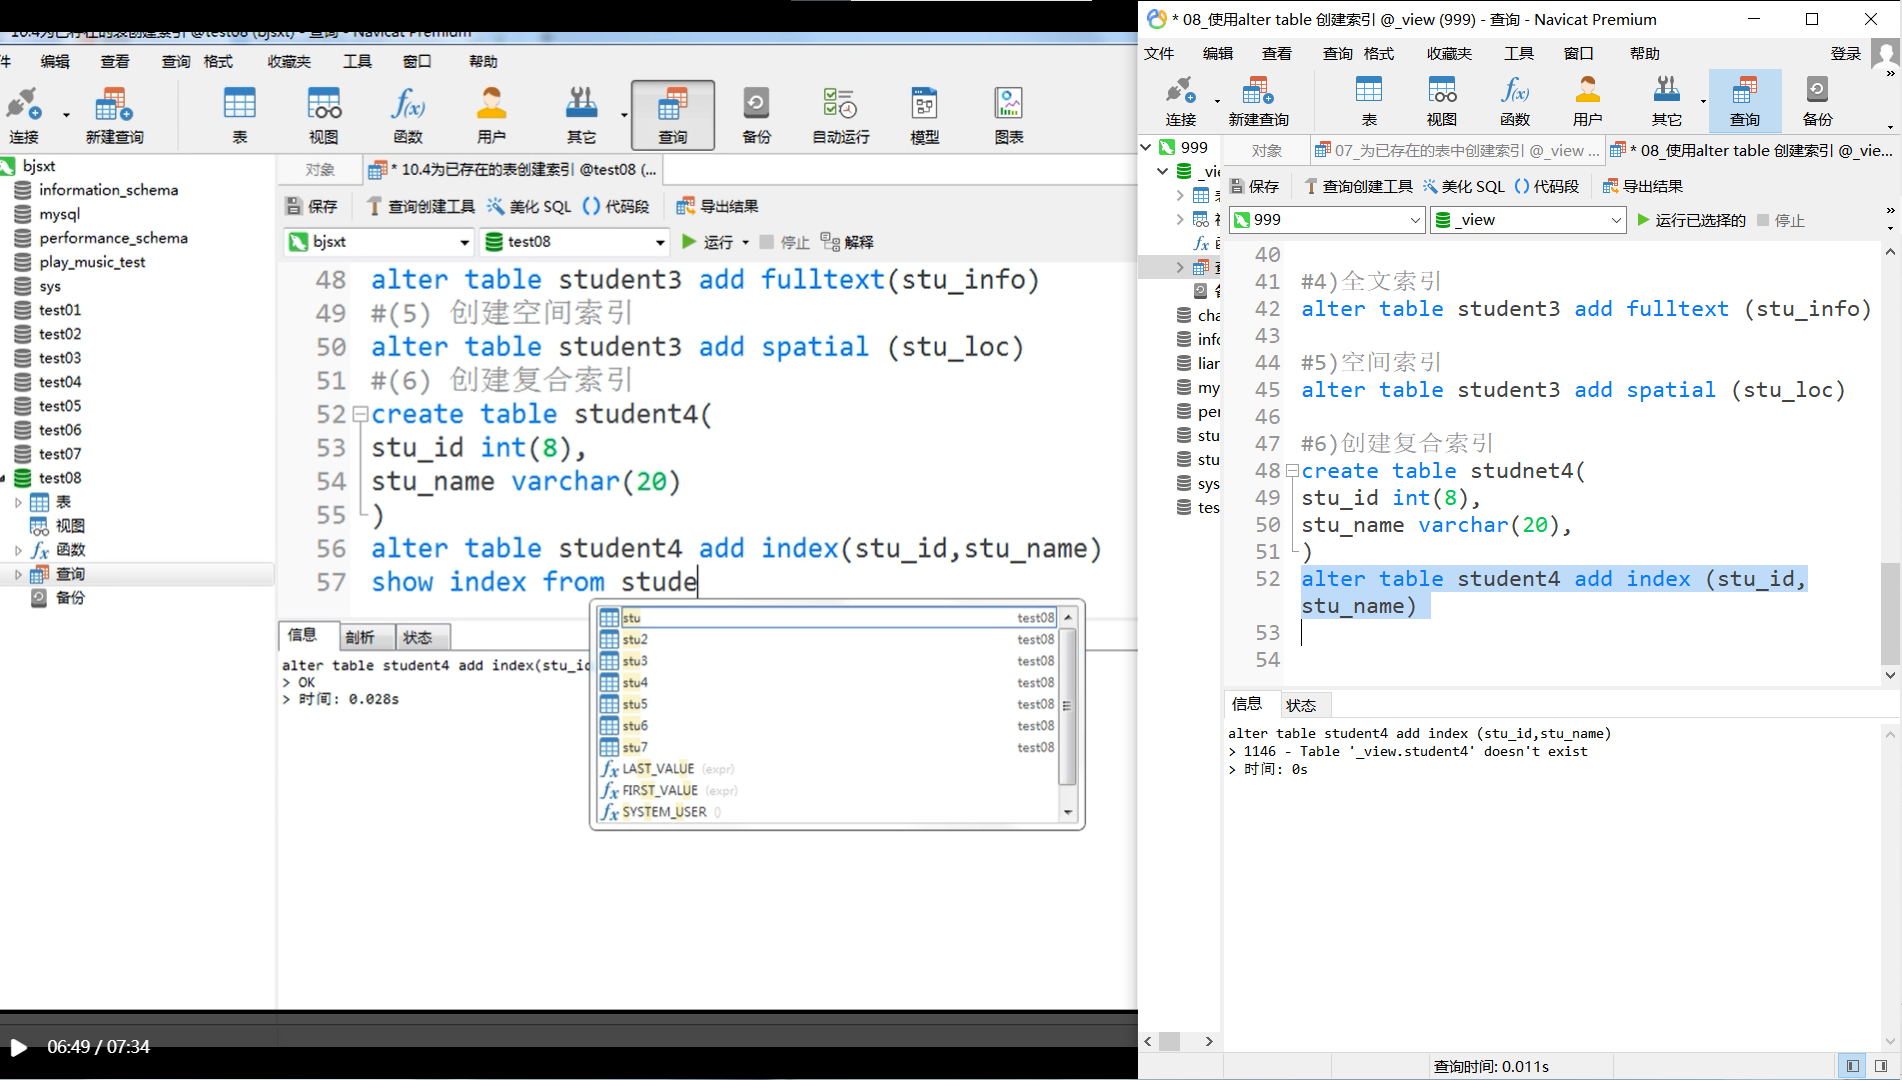Click 导出结果 in right window
Viewport: 1902px width, 1080px height.
coord(1643,186)
